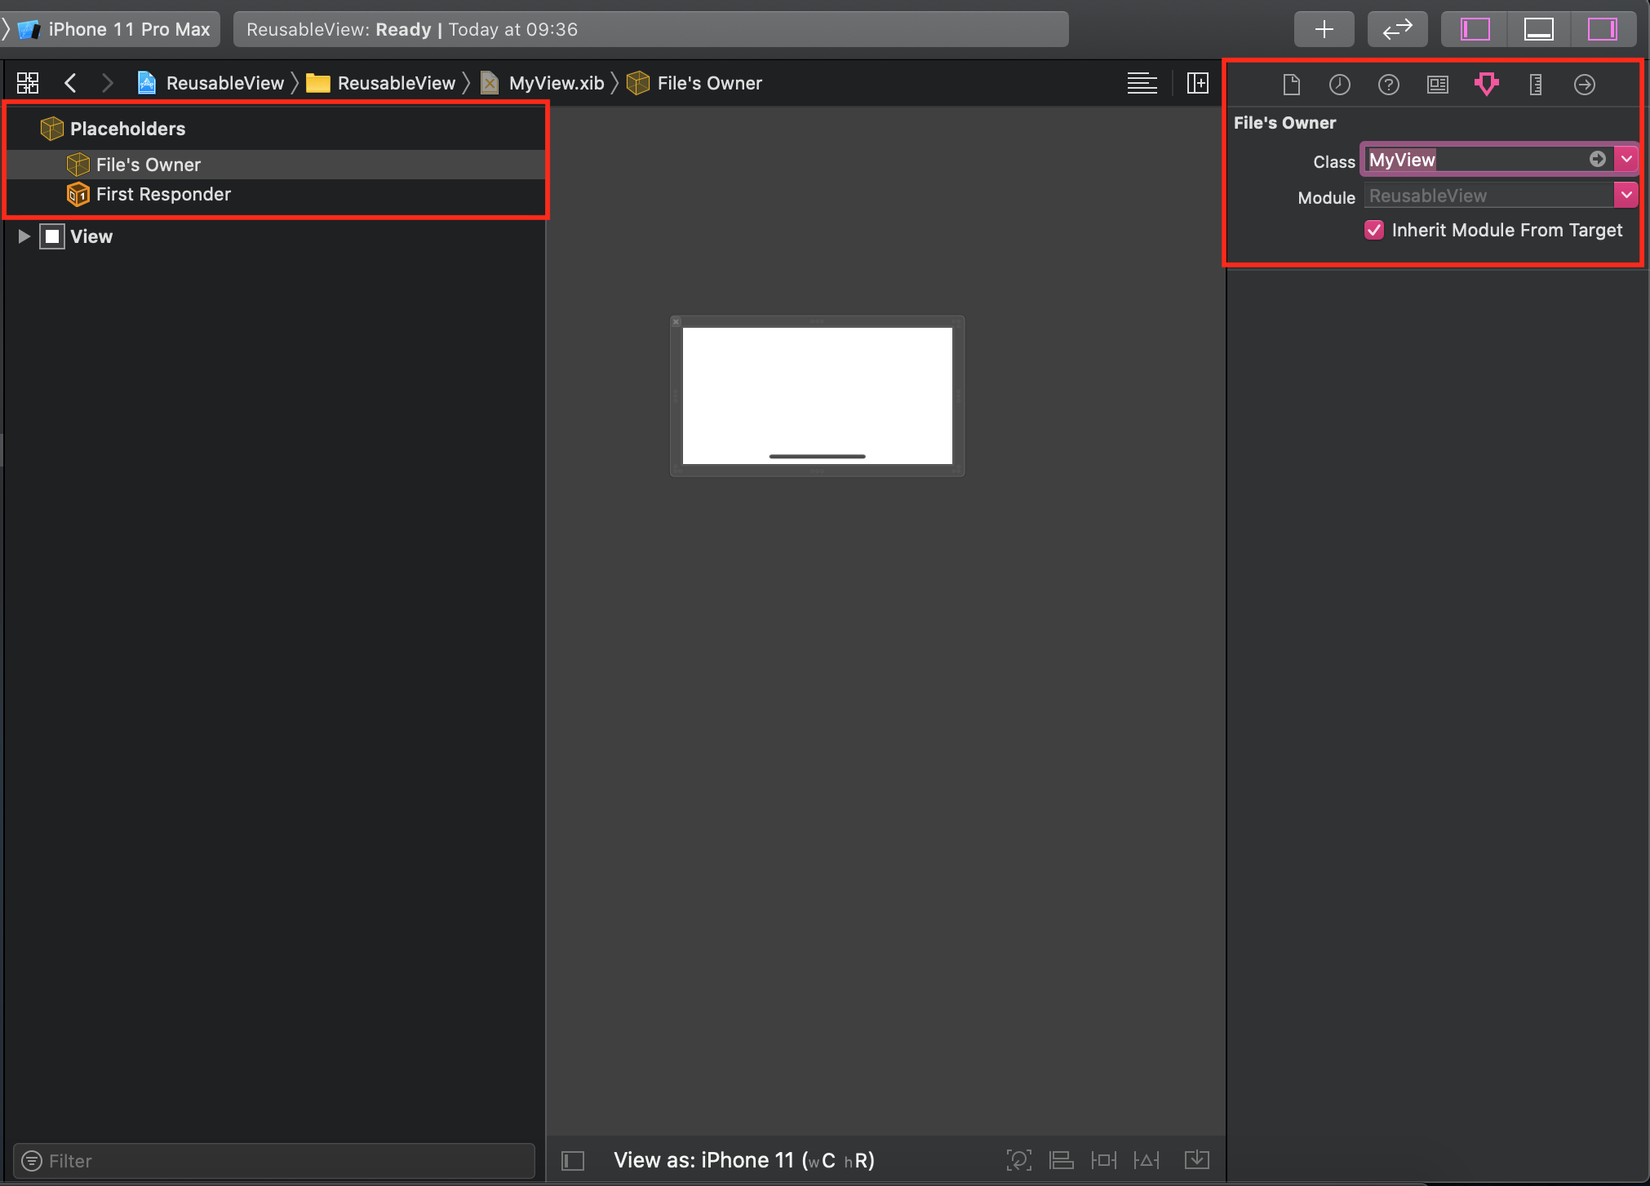Select MyView.xib in the jump bar
1650x1186 pixels.
[542, 83]
